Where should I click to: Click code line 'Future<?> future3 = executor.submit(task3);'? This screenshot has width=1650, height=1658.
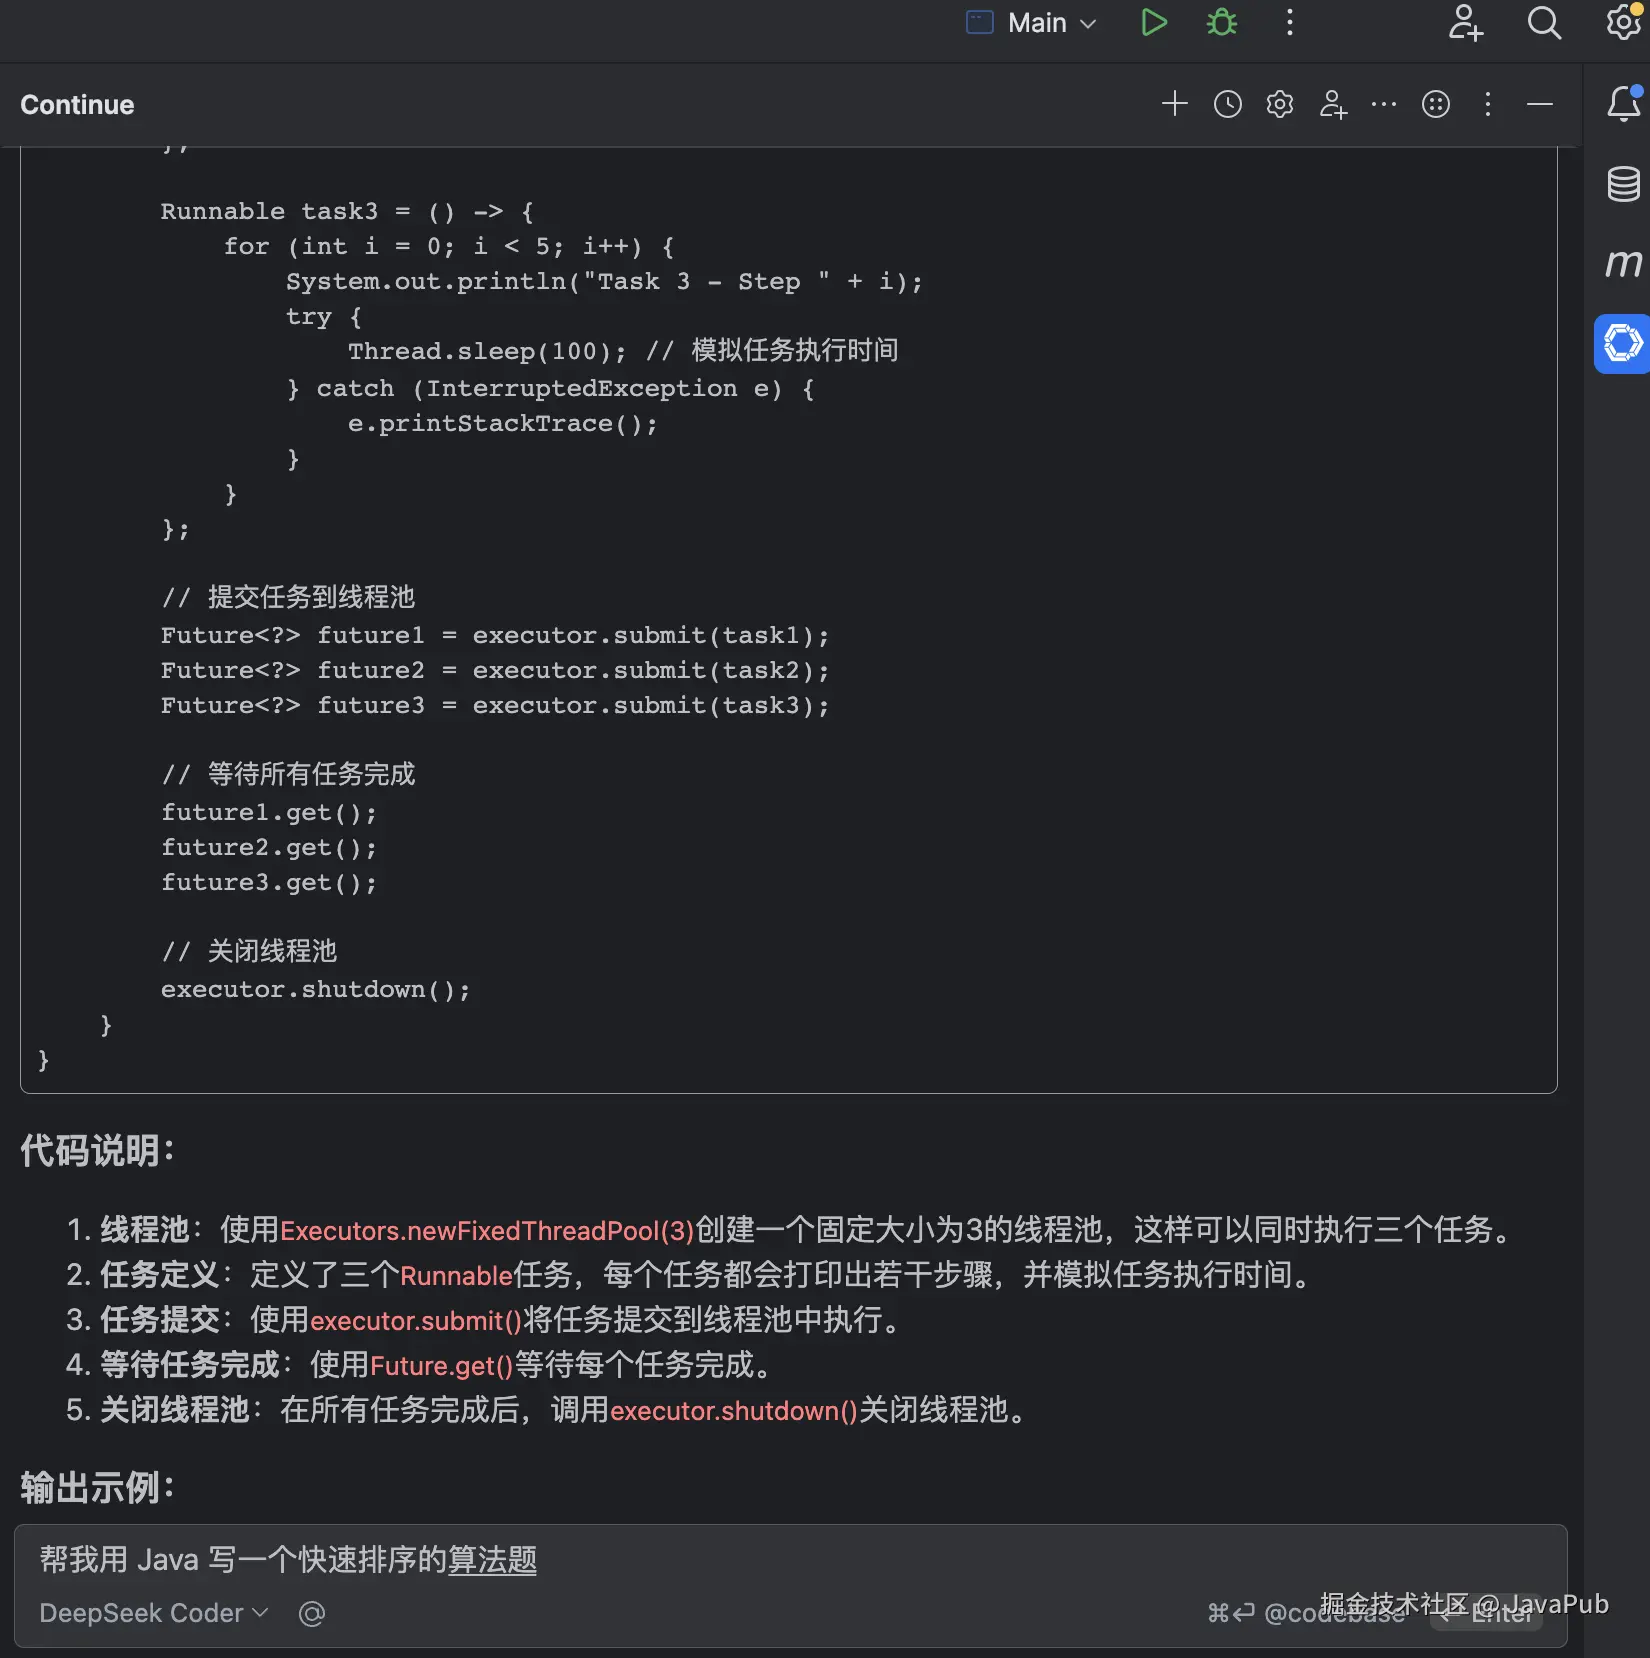(x=495, y=705)
